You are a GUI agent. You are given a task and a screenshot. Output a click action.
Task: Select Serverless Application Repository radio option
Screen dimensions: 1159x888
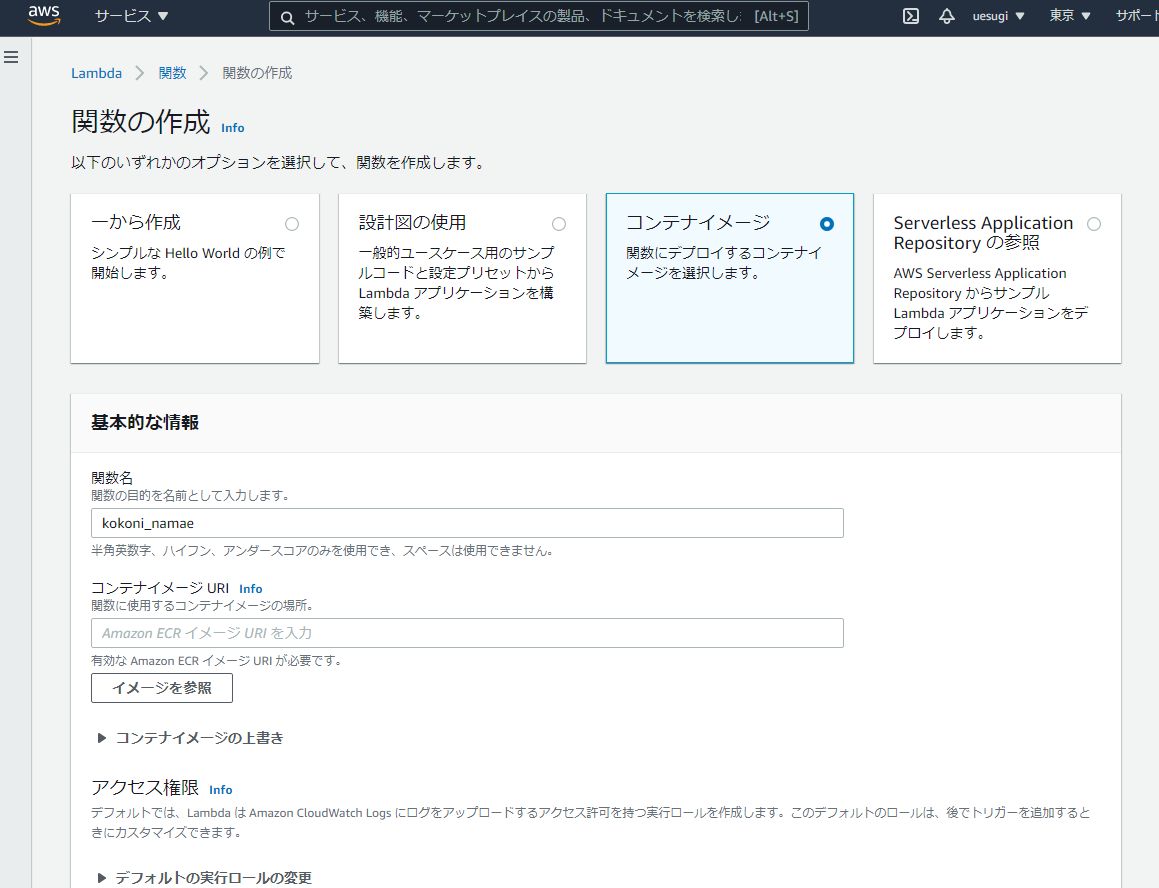tap(1094, 224)
